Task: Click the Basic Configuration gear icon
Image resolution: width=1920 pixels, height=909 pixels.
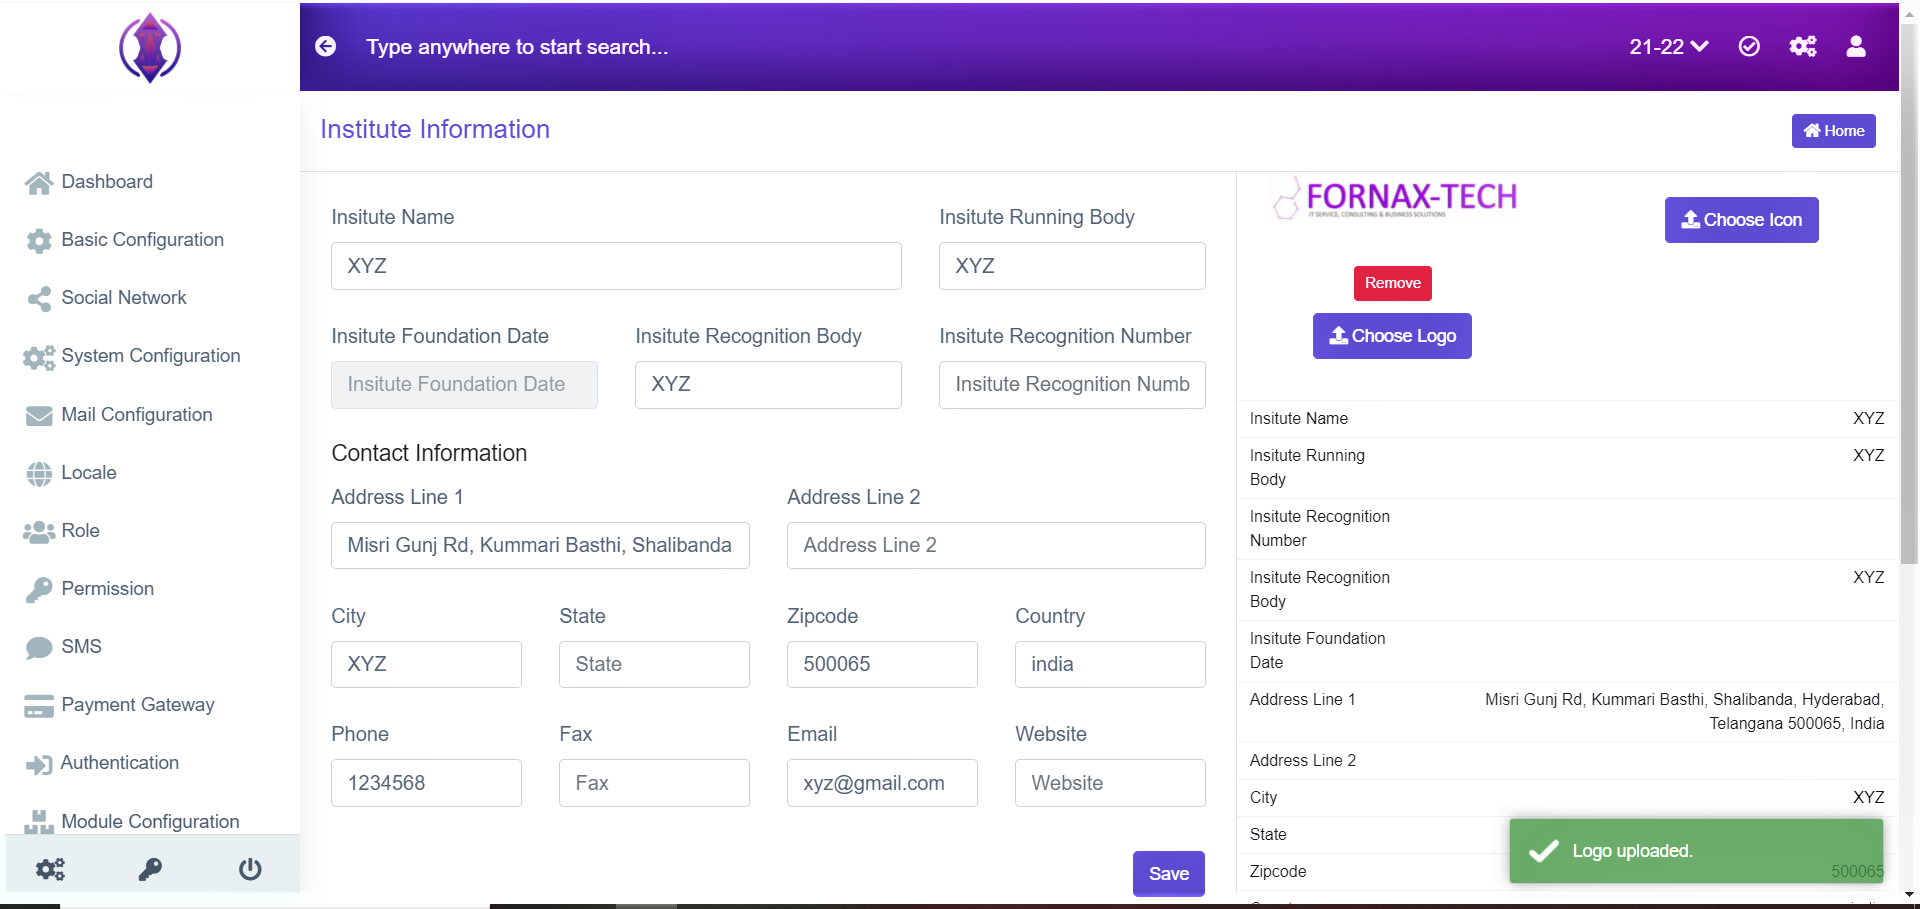Action: click(39, 240)
